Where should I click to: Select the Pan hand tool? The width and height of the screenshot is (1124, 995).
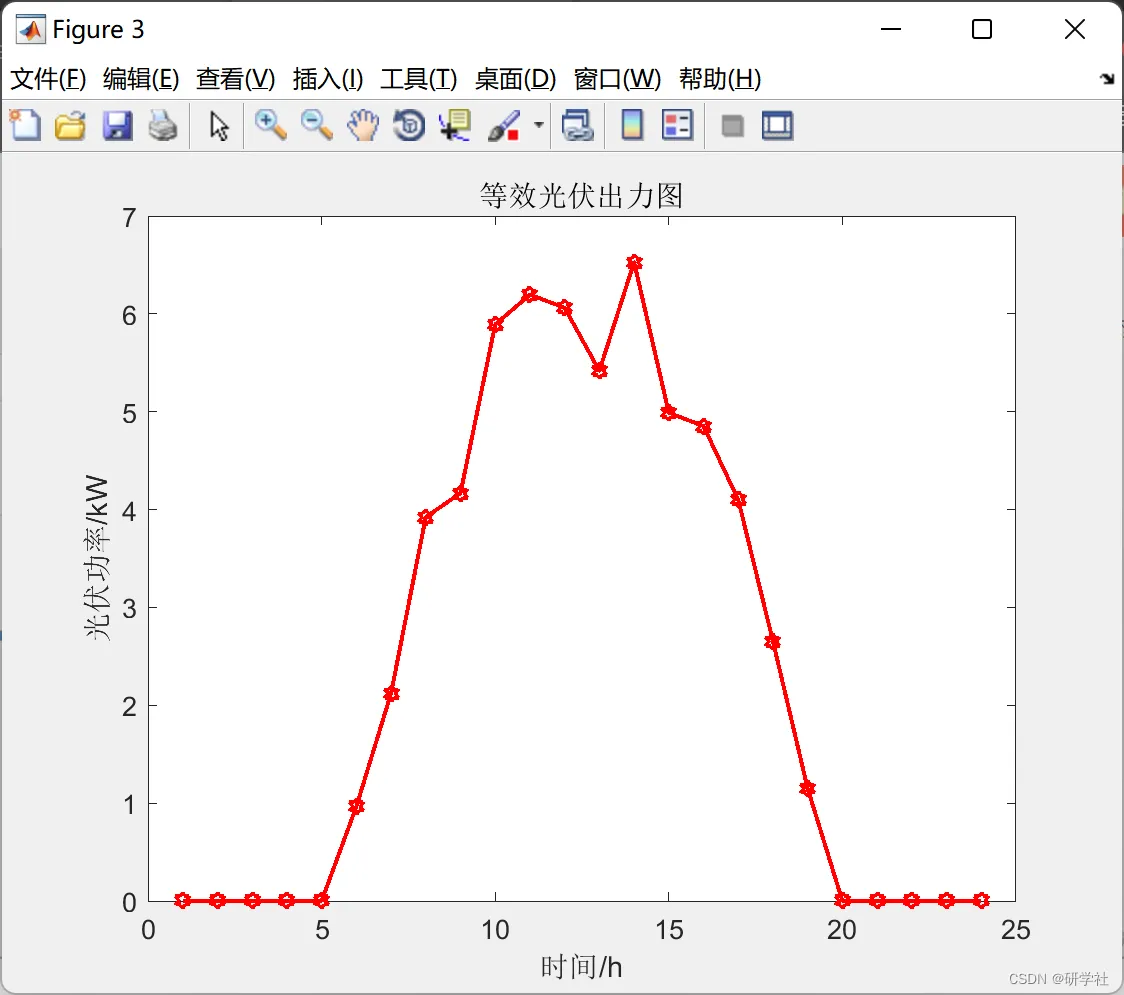tap(363, 125)
